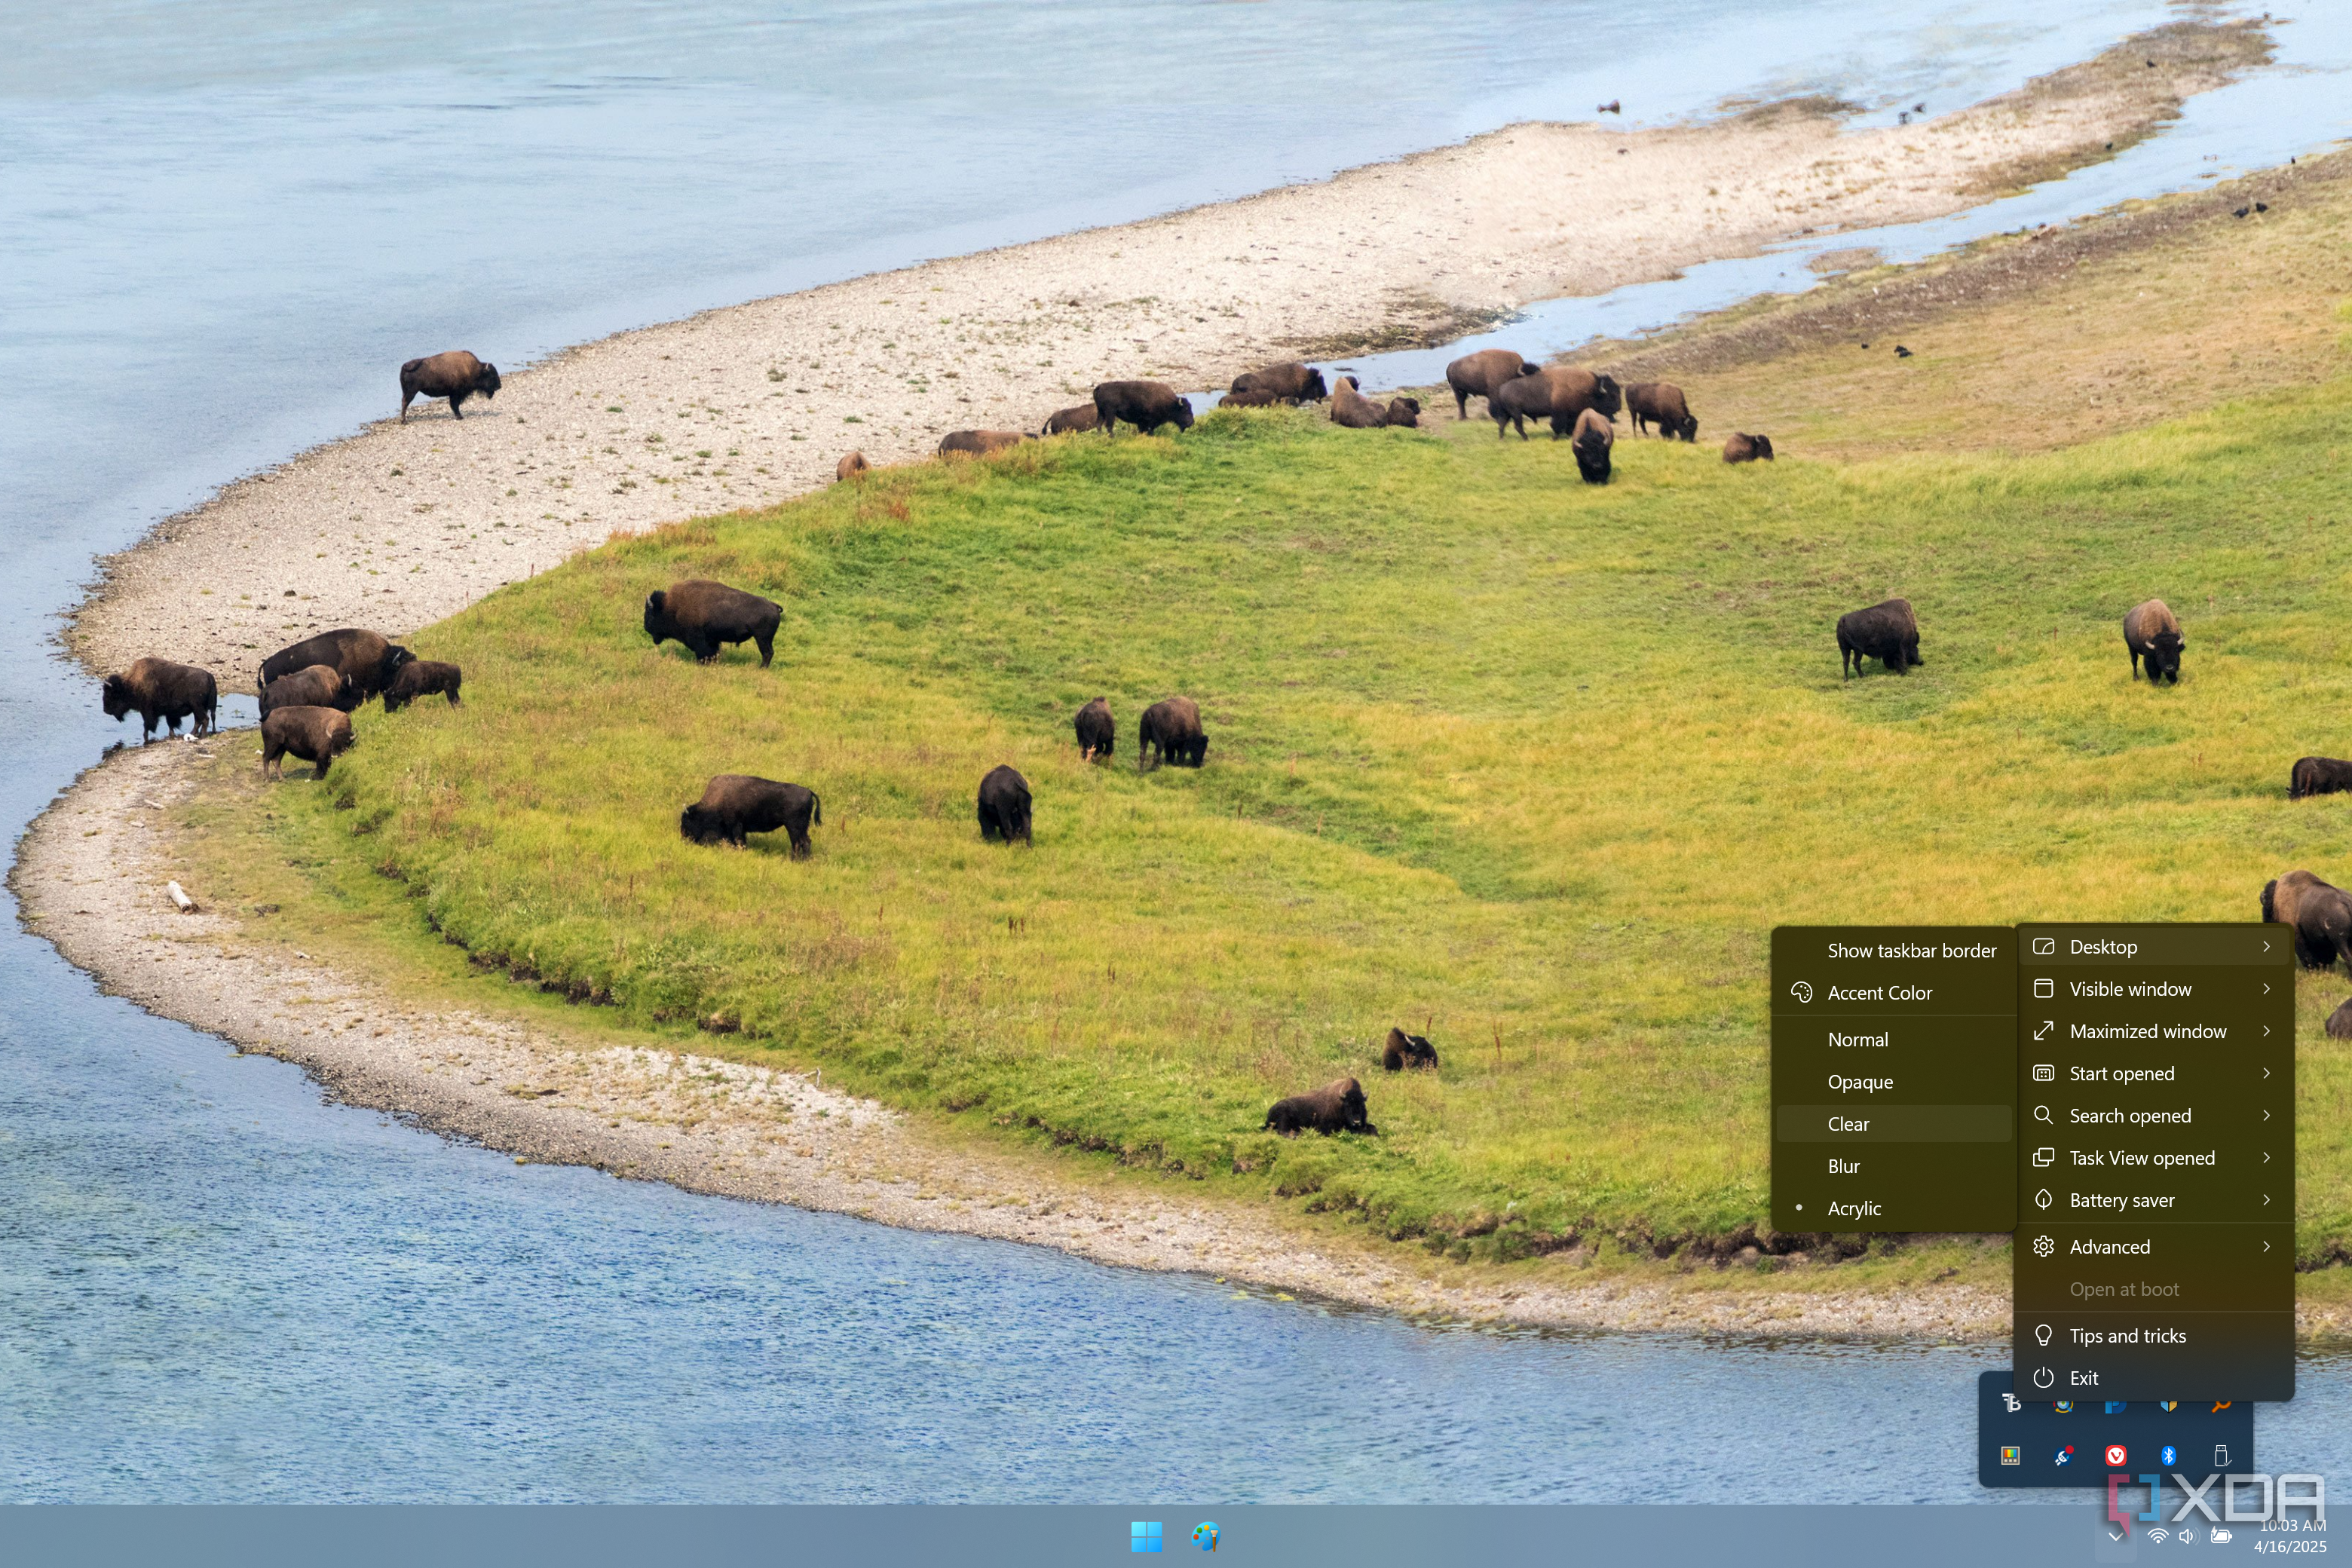Open the Desktop submenu entry

(2154, 946)
